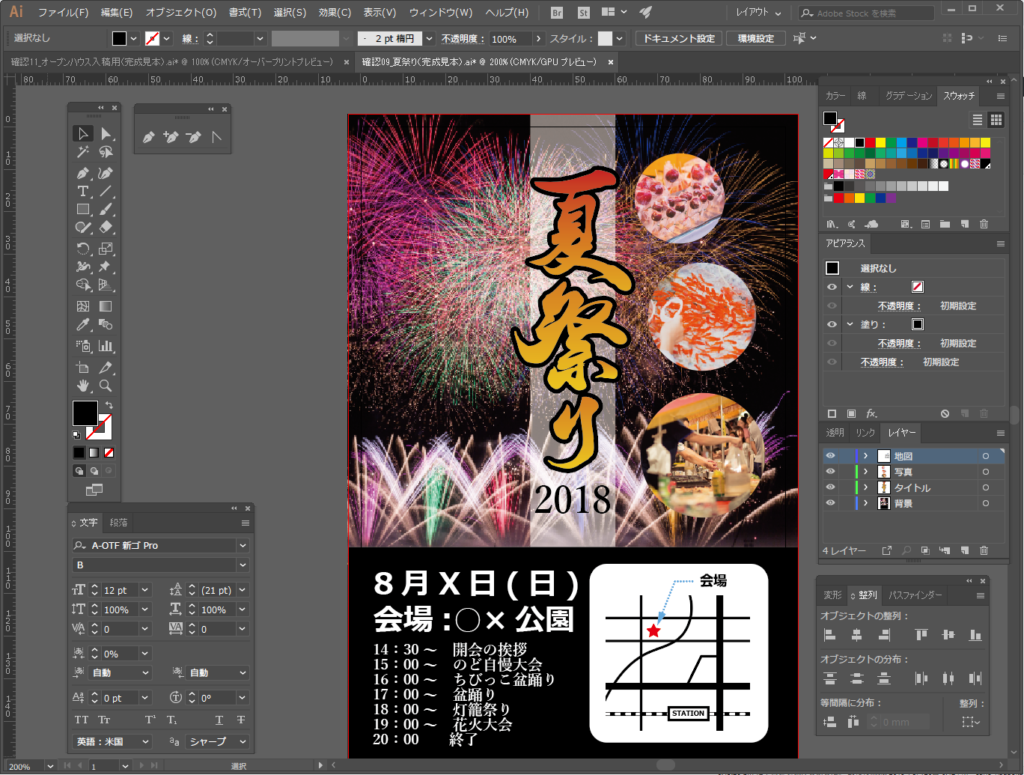Screen dimensions: 1024x775
Task: Pick the red swatch in Swatches panel
Action: click(871, 142)
